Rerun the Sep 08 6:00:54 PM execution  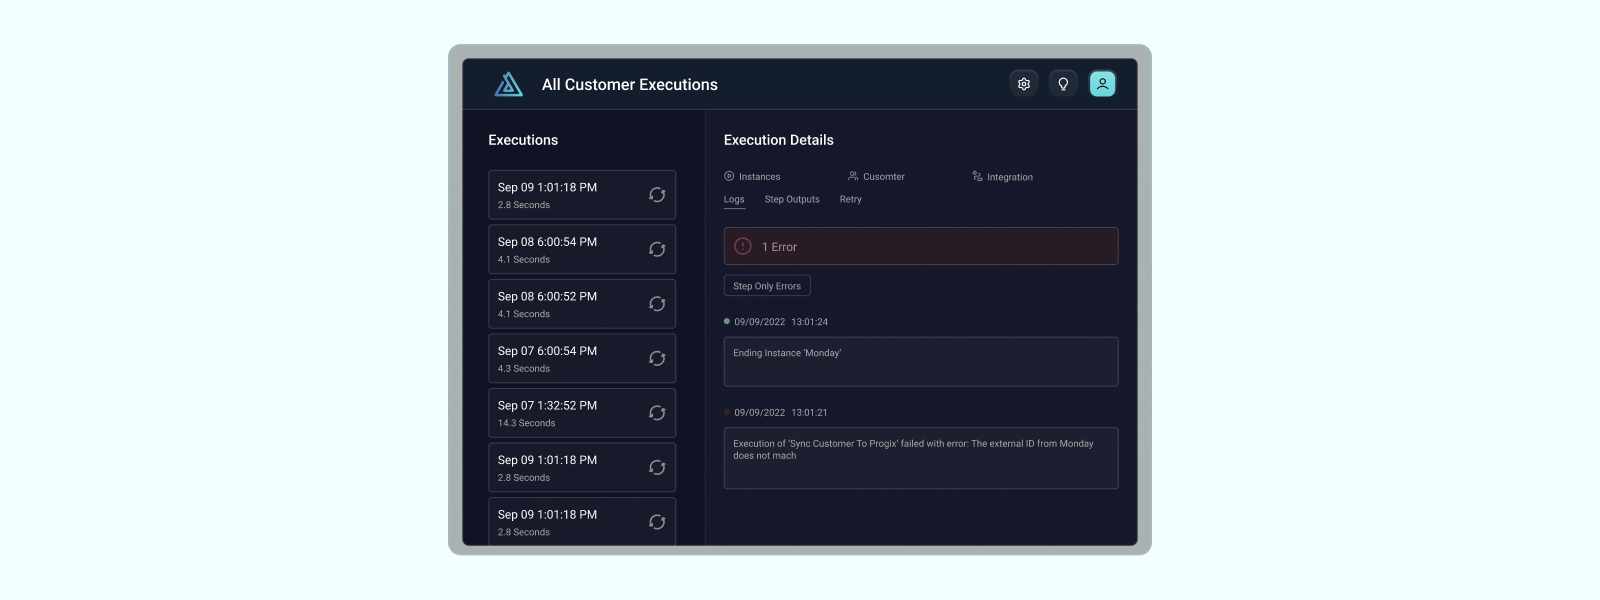[x=657, y=249]
